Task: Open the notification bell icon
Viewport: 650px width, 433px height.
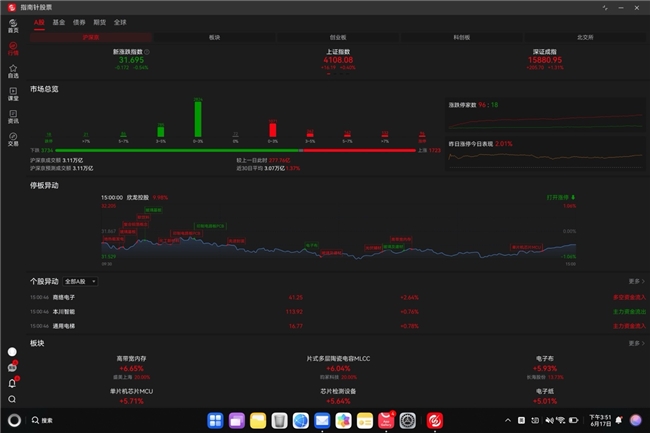Action: coord(12,383)
